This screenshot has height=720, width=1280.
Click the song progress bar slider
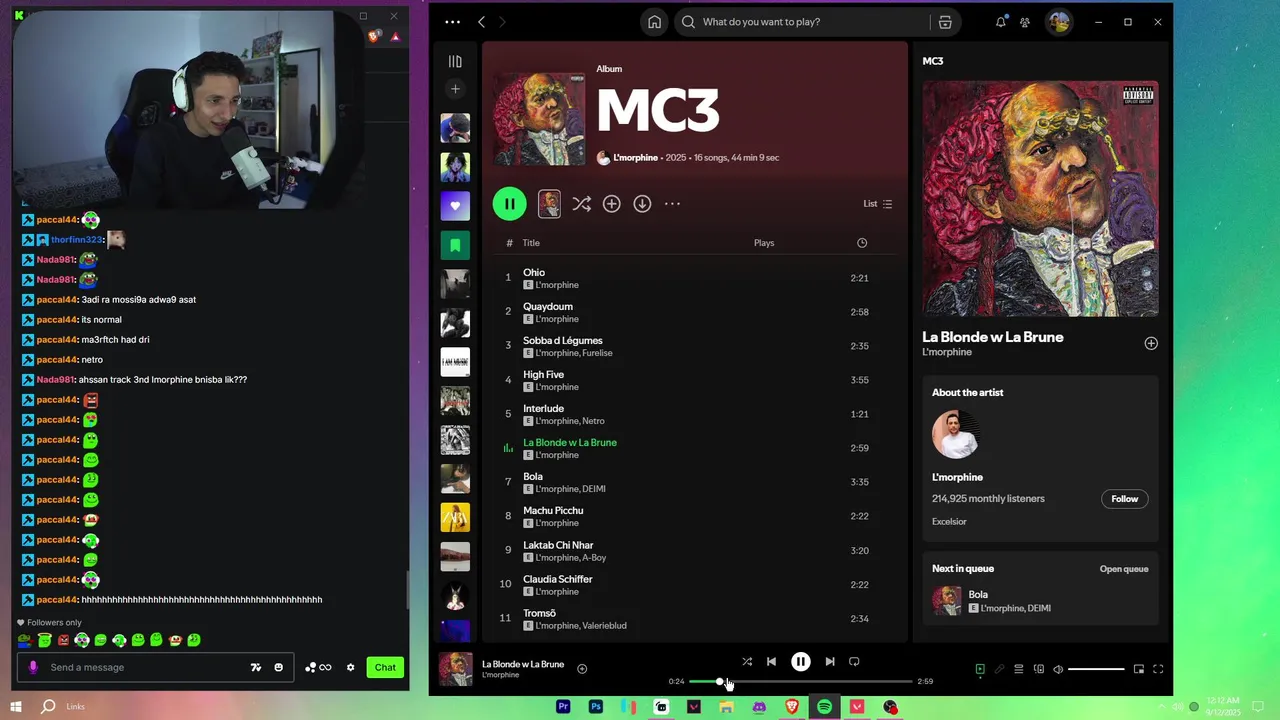tap(801, 682)
